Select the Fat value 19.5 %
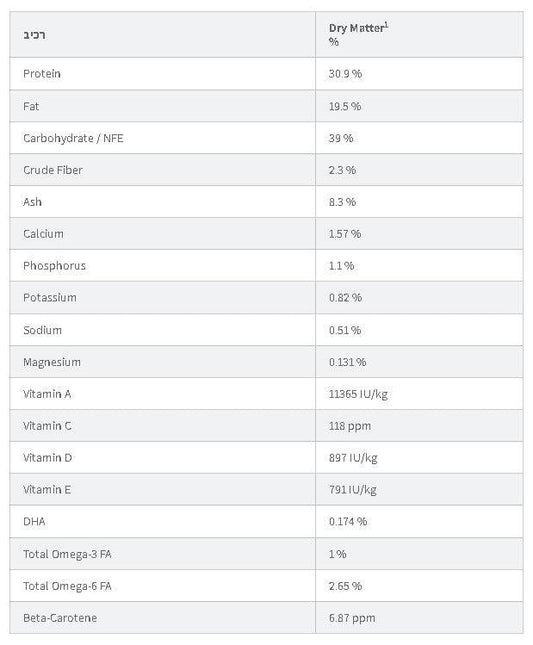 (345, 106)
